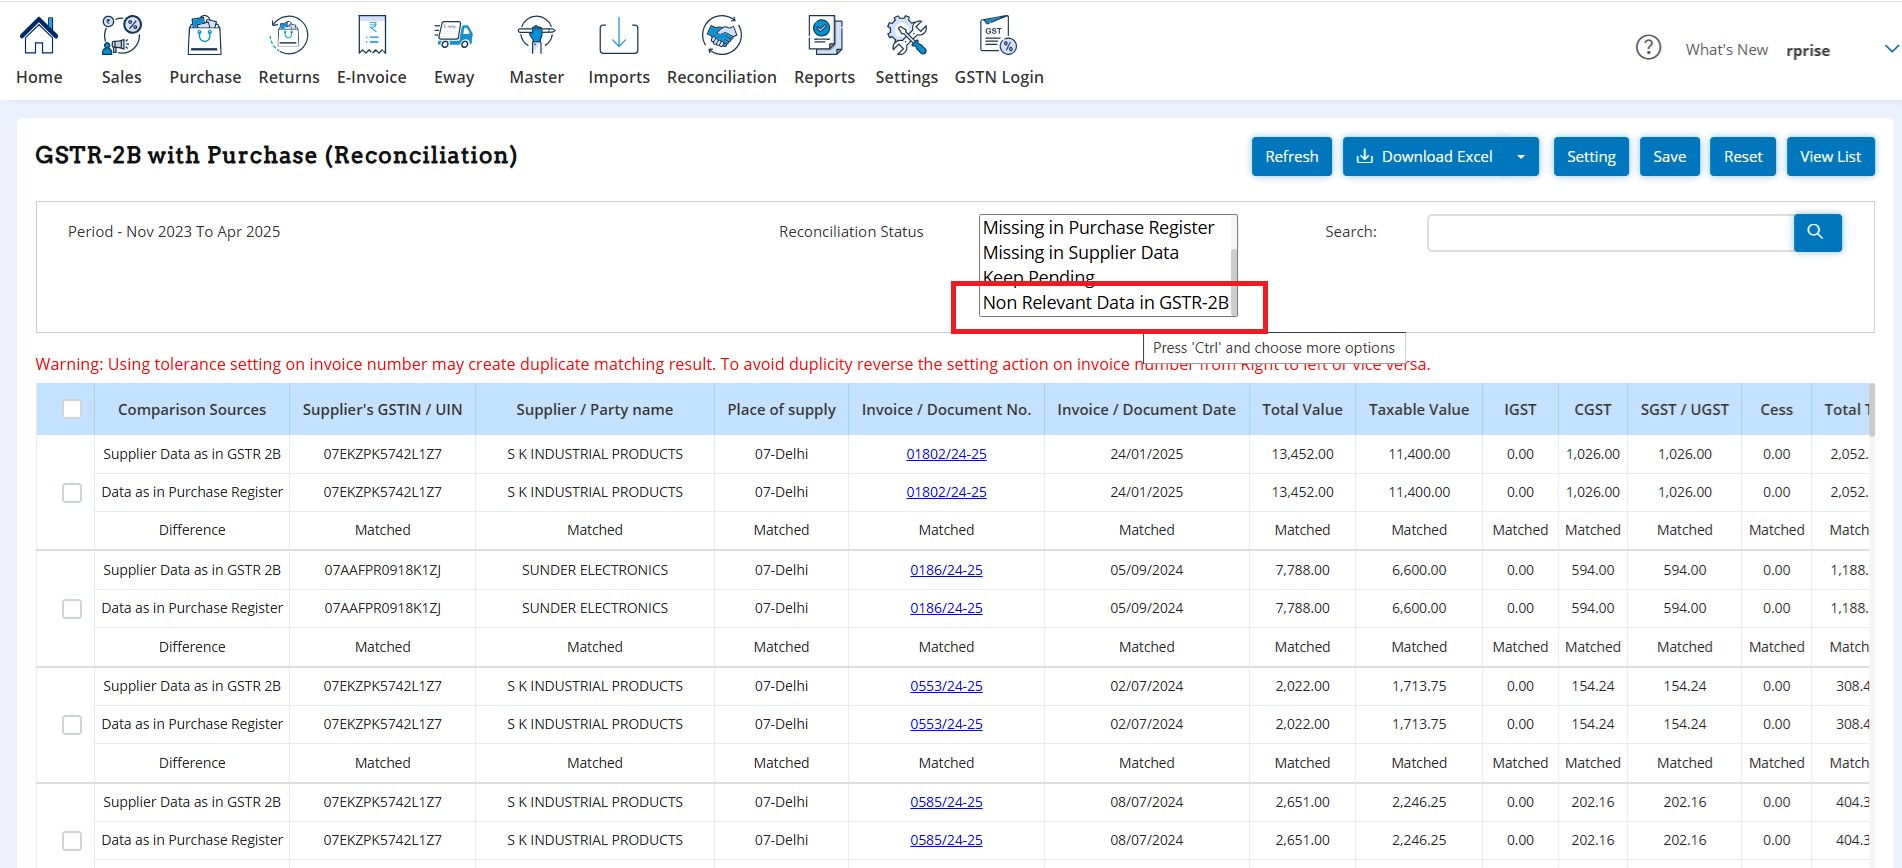Click the 13,452.00 Total Value in the first Supplier Data row
This screenshot has width=1902, height=868.
(x=1302, y=454)
